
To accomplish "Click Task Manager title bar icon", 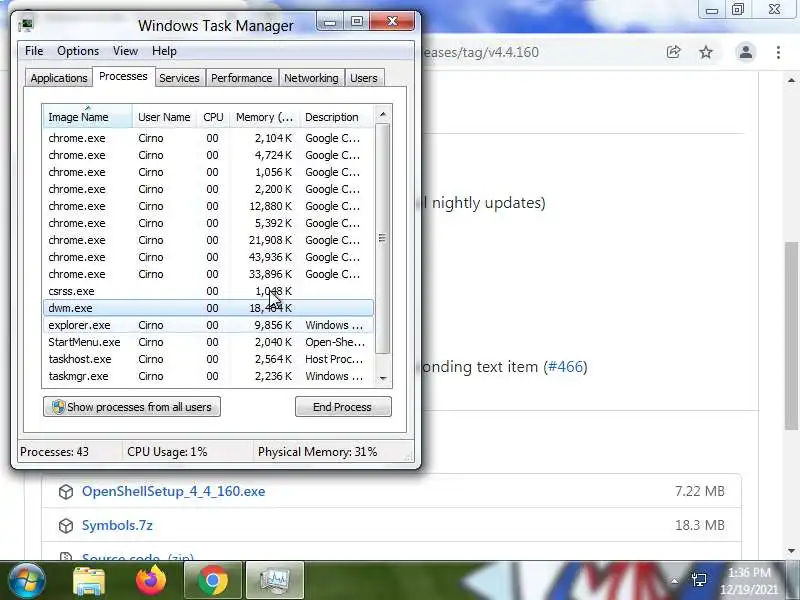I will click(26, 25).
